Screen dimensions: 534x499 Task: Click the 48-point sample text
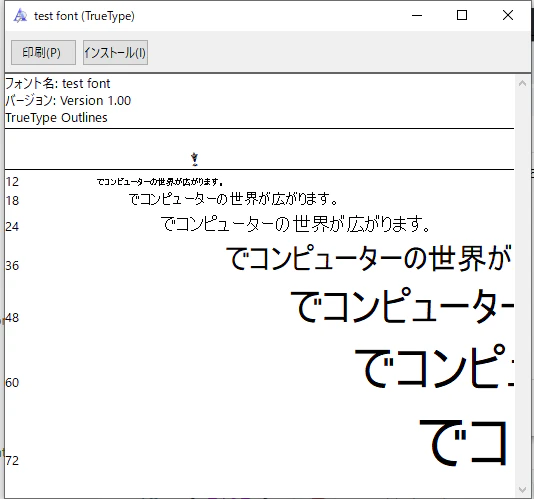click(x=402, y=305)
